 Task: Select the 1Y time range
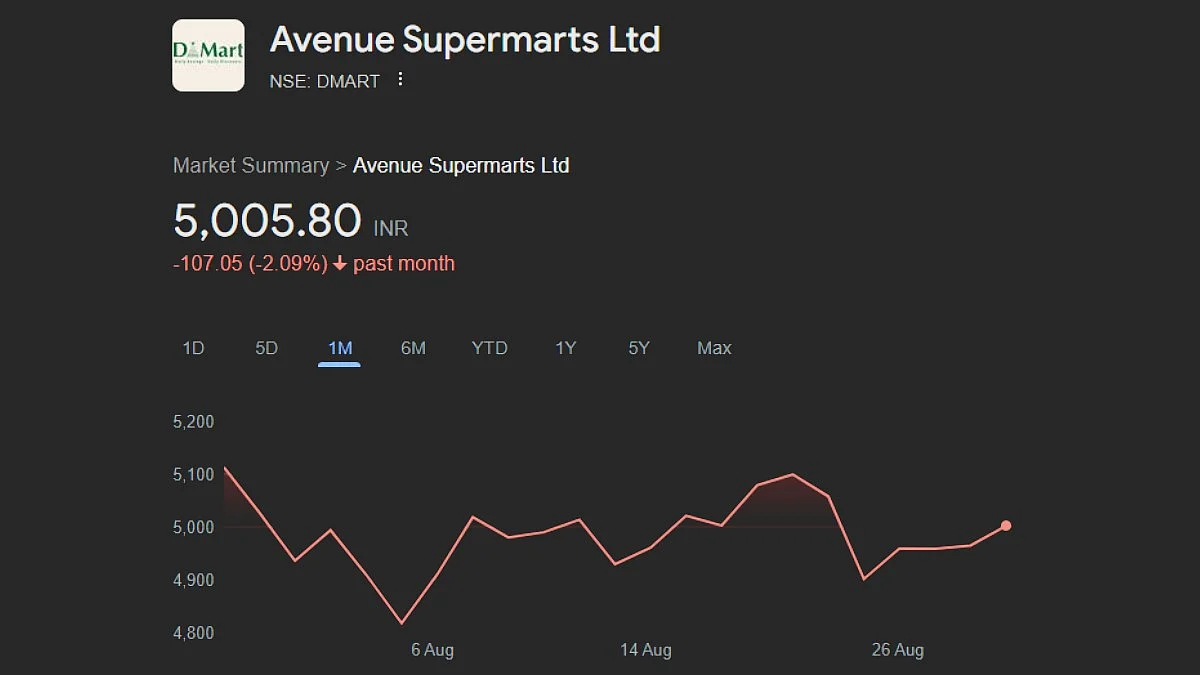[x=566, y=348]
